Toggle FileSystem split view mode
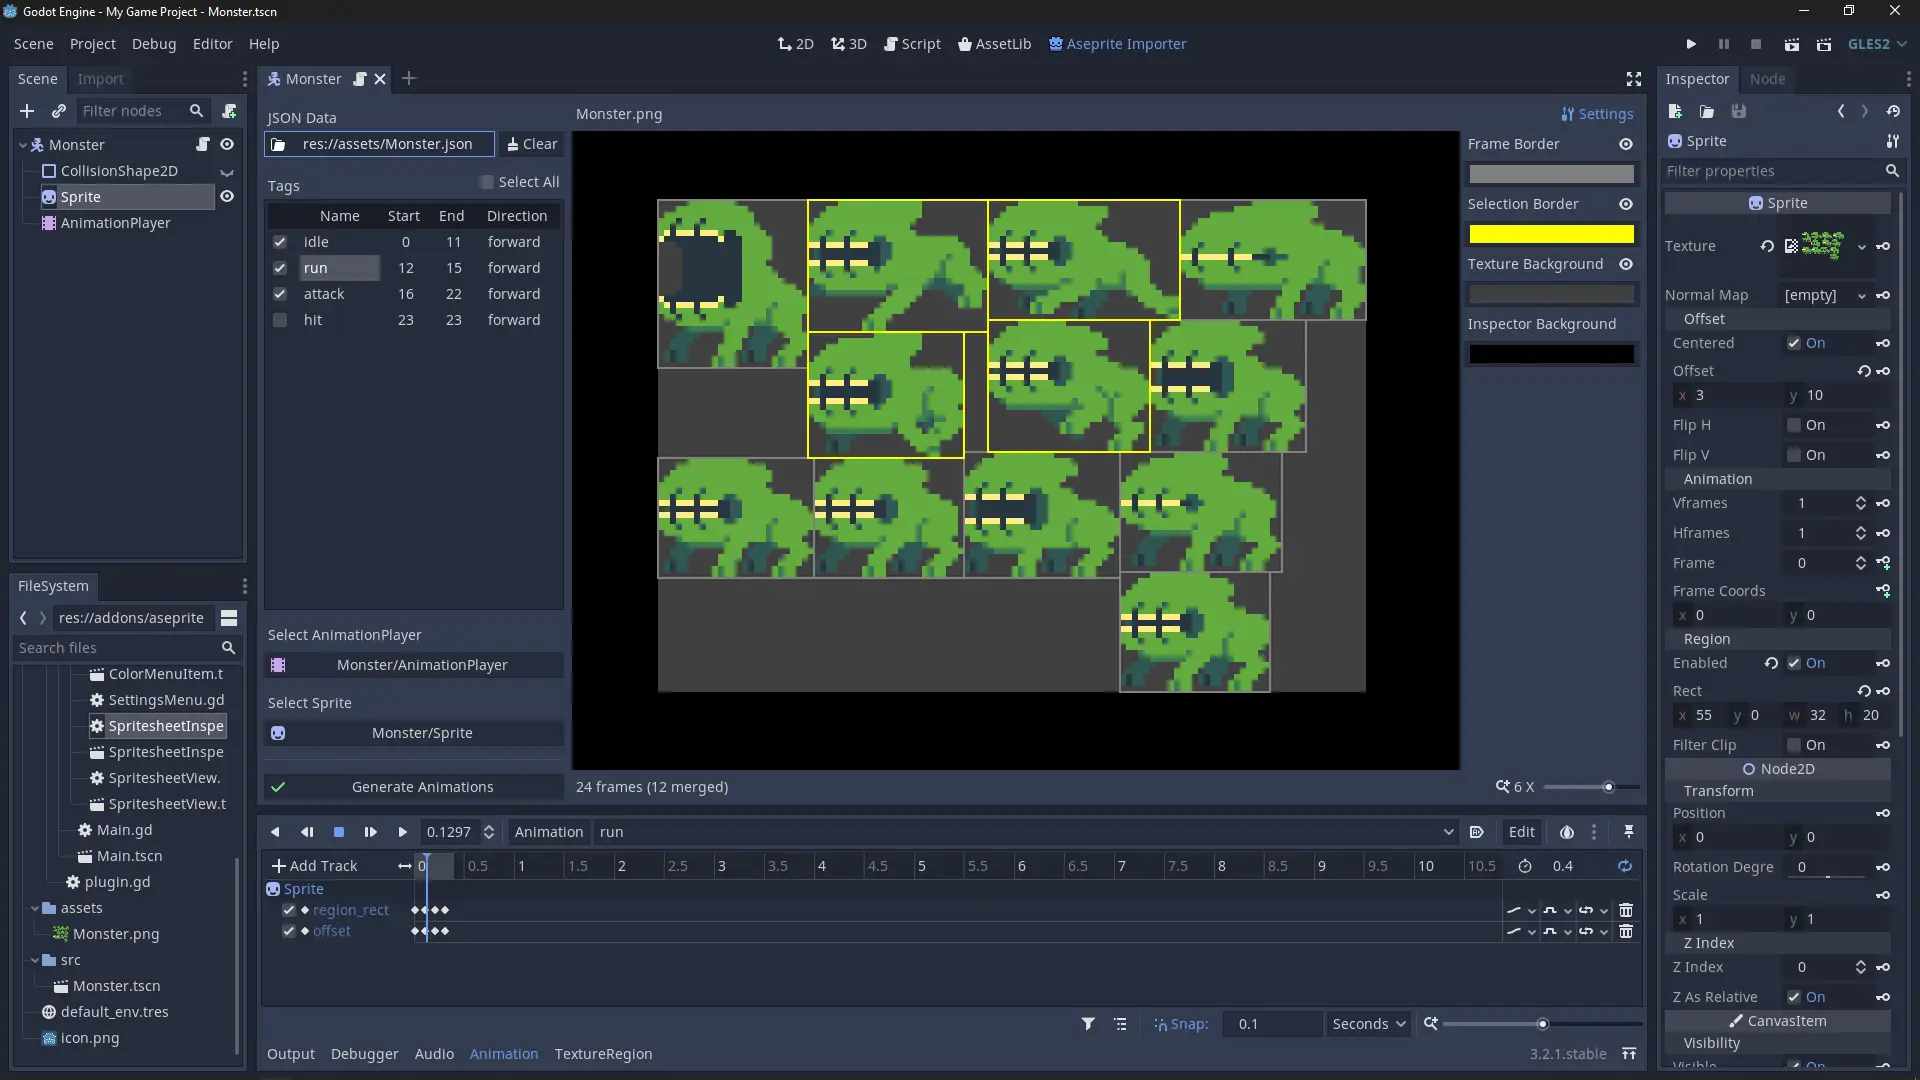This screenshot has width=1920, height=1080. (x=229, y=618)
